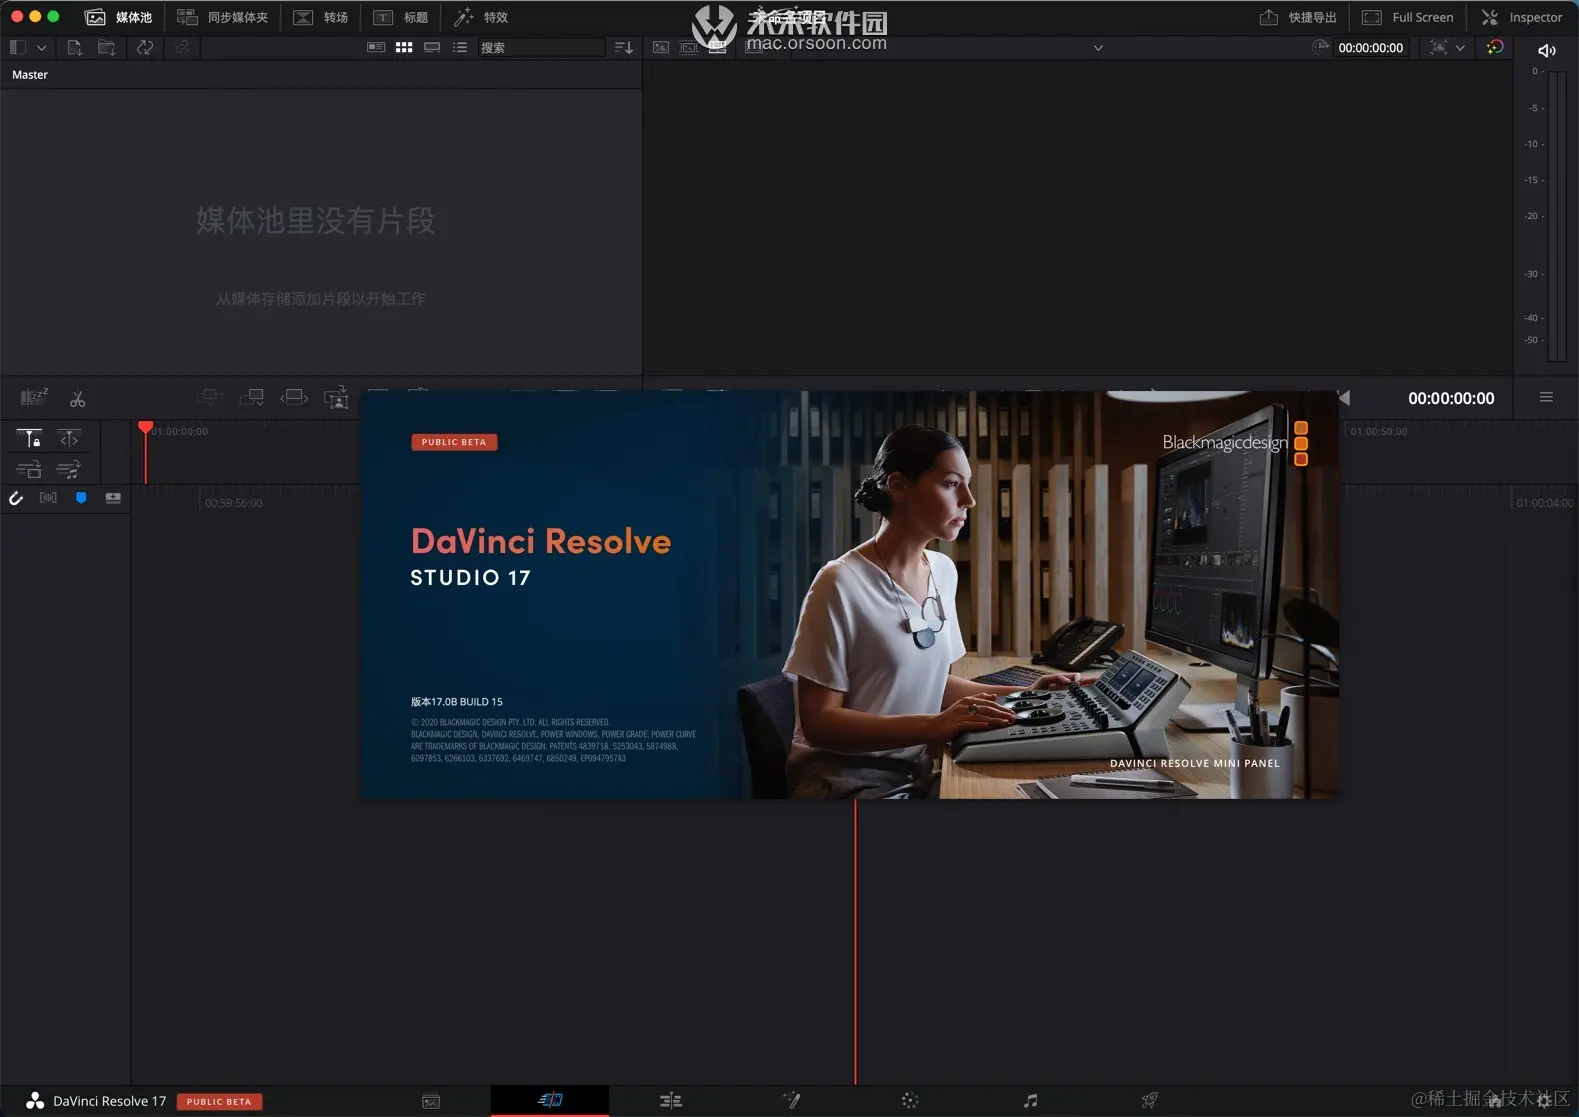Click the viewer timecode field 00:00:00:00

1370,47
